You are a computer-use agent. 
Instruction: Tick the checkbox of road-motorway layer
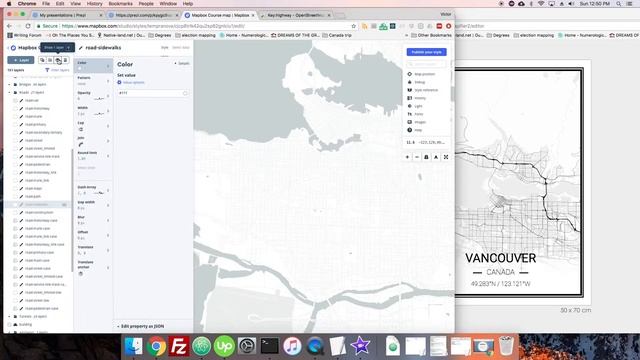[15, 109]
